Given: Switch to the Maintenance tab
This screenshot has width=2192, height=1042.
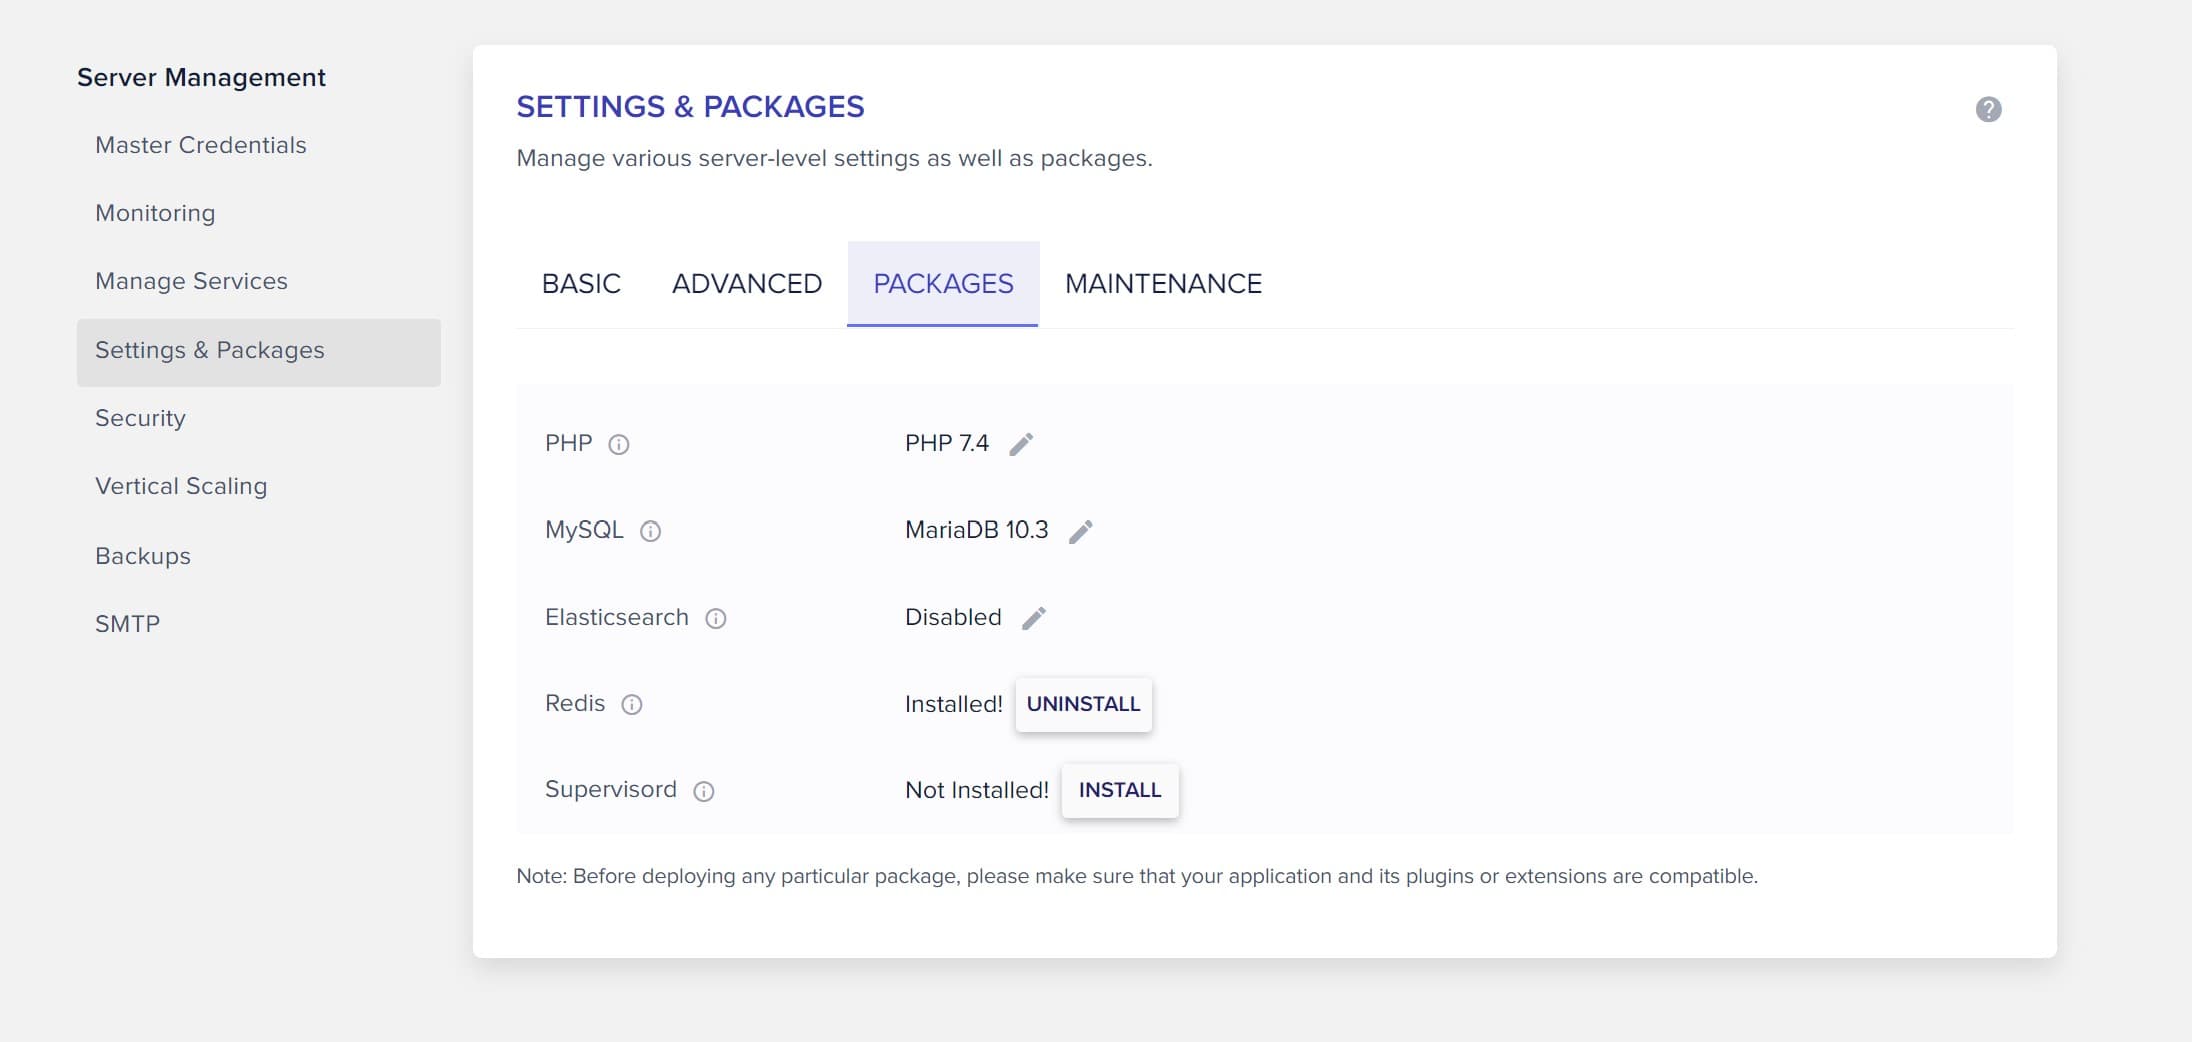Looking at the screenshot, I should [1163, 284].
